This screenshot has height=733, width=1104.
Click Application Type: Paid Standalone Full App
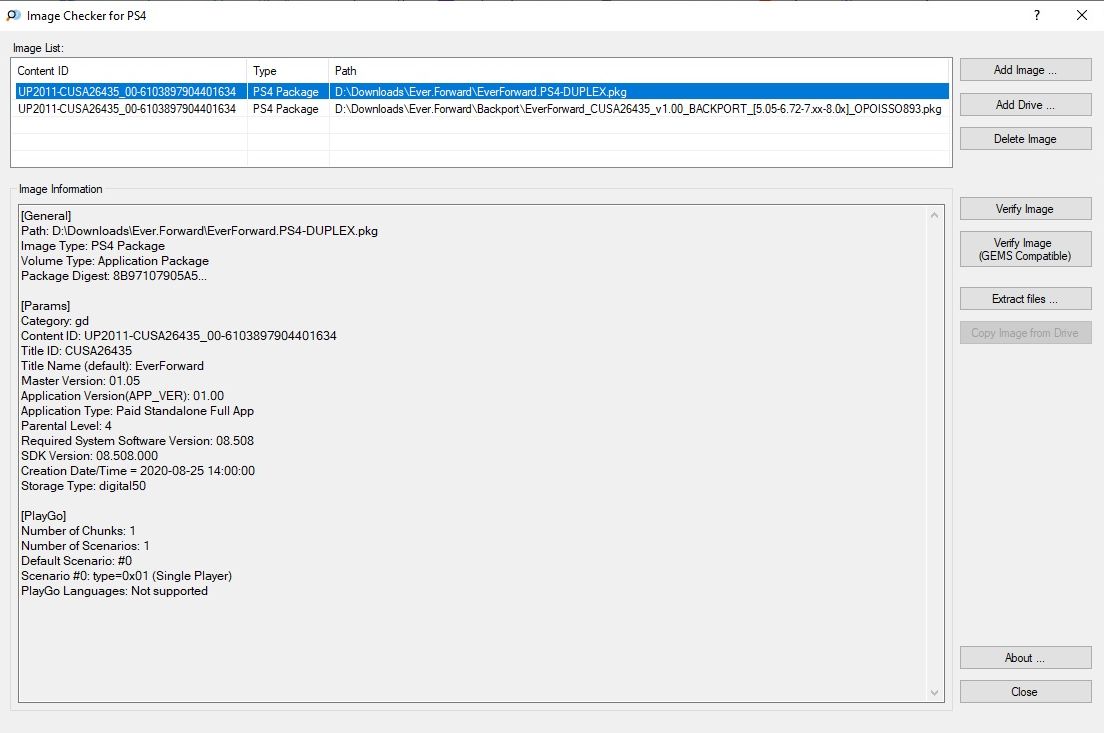pos(137,411)
